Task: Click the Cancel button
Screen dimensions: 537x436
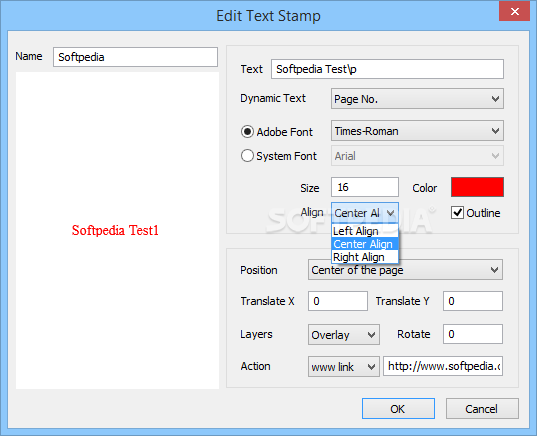Action: tap(482, 409)
